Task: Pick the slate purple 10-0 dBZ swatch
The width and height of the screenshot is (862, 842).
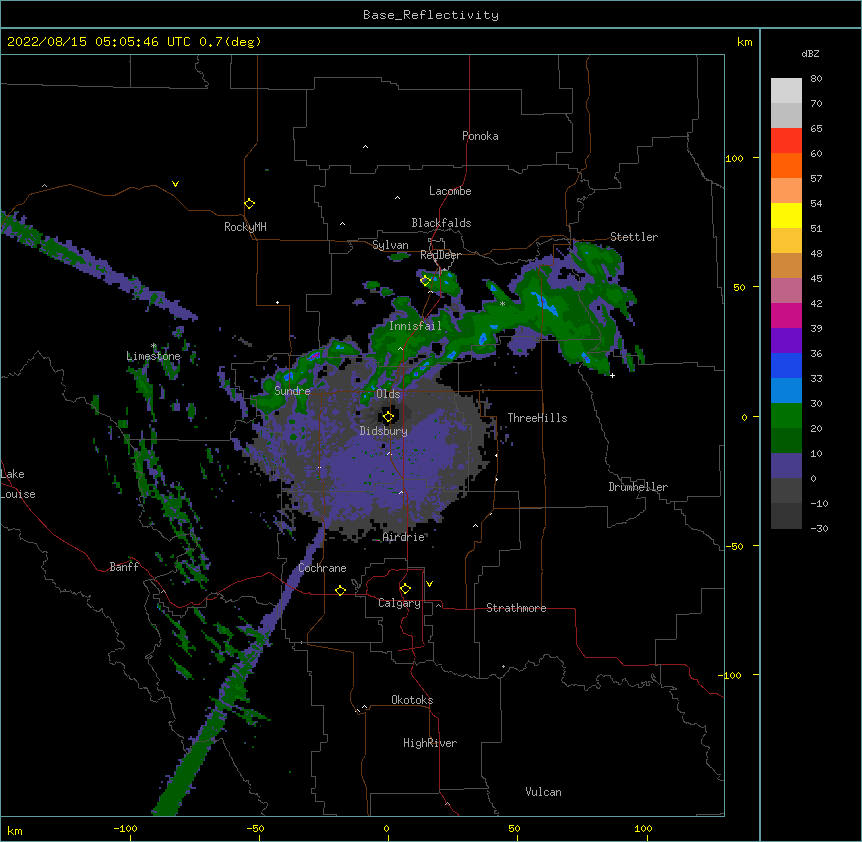Action: (786, 466)
